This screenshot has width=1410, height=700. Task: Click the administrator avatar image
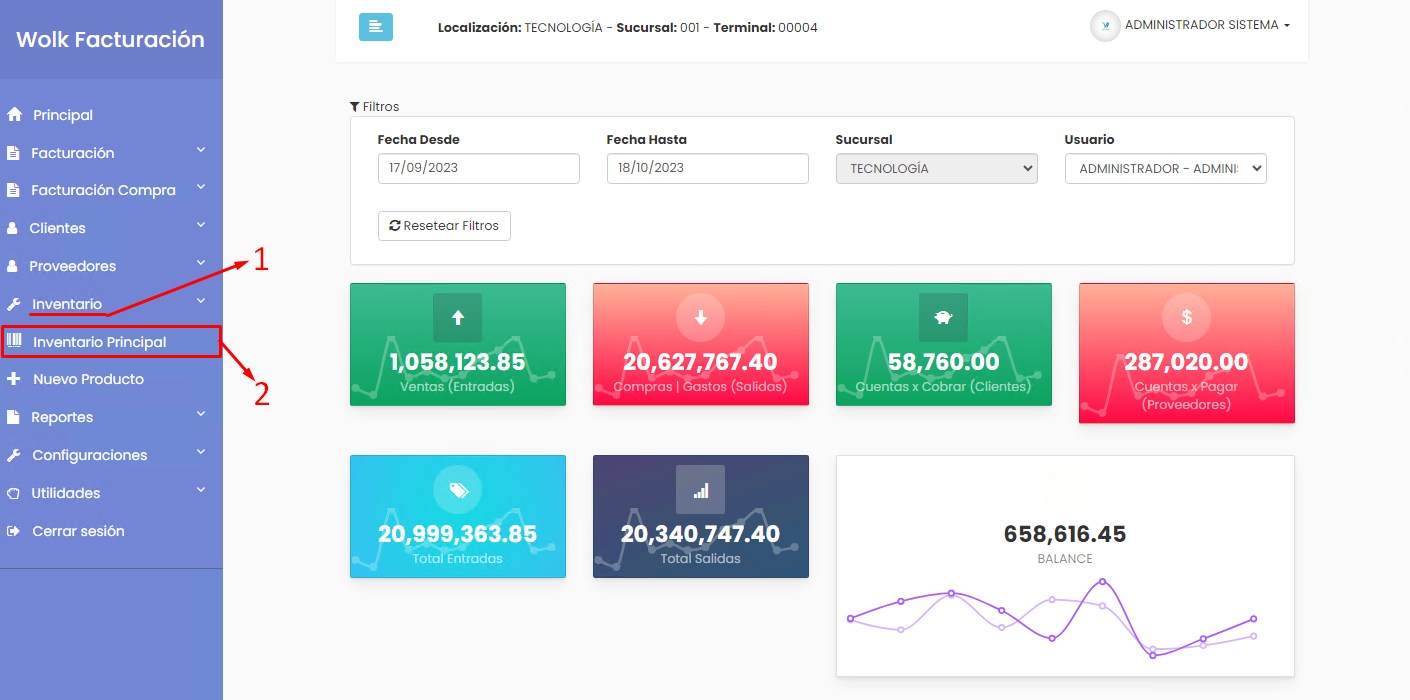pyautogui.click(x=1105, y=26)
